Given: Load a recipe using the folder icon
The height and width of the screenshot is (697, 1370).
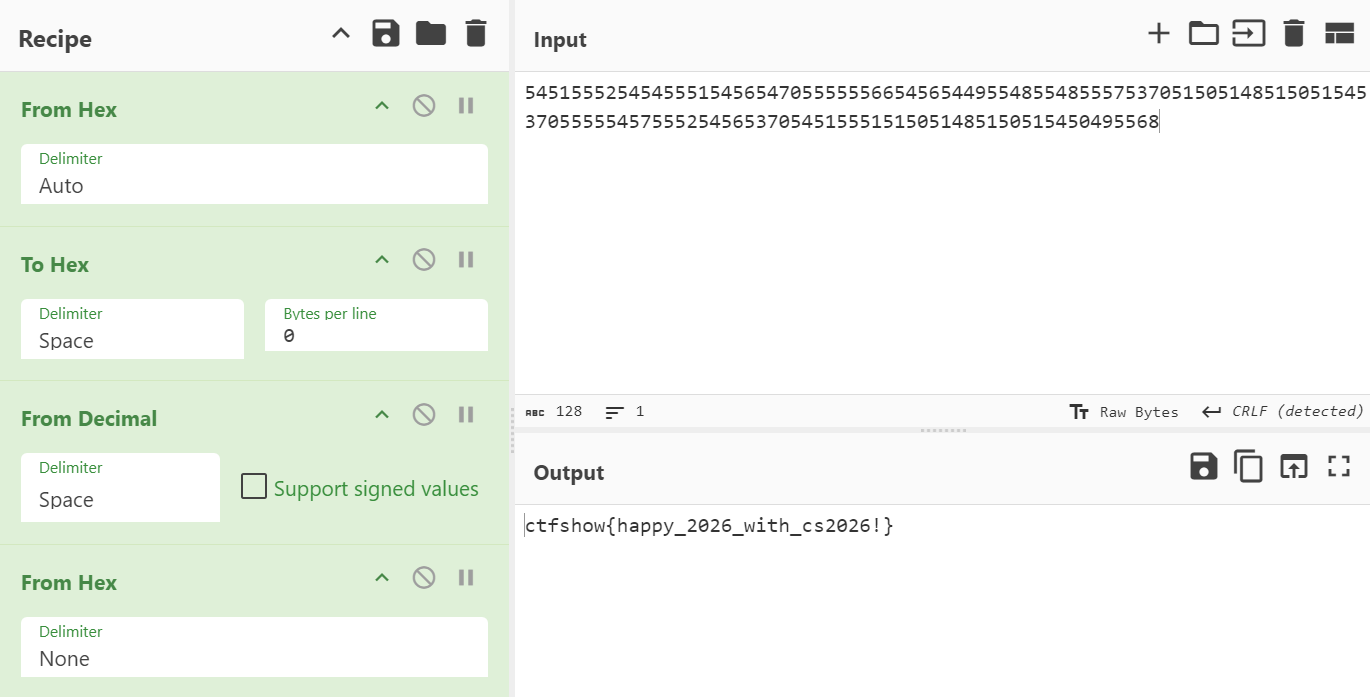Looking at the screenshot, I should [431, 34].
